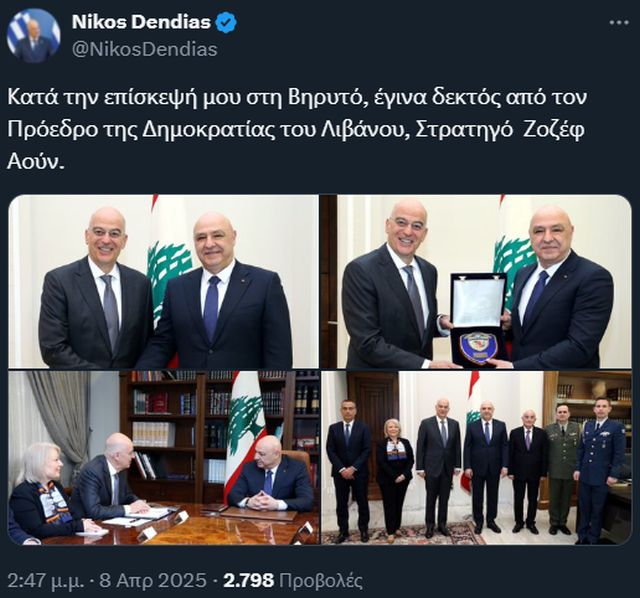Open the bottom-left meeting desk photo
640x598 pixels.
tap(164, 458)
